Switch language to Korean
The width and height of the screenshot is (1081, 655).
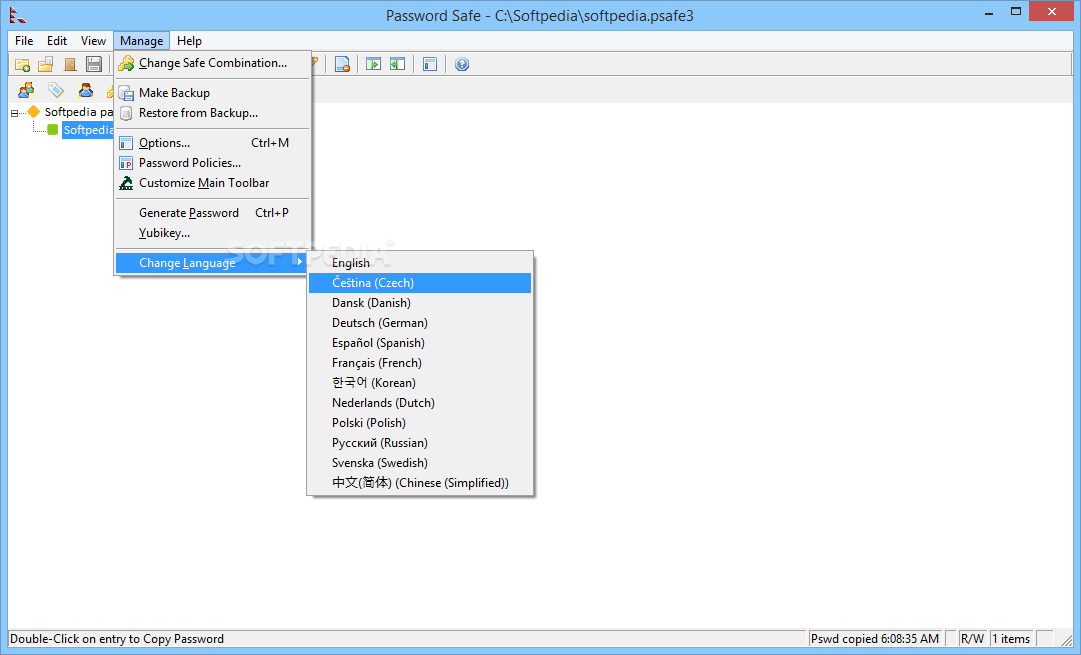click(x=420, y=383)
